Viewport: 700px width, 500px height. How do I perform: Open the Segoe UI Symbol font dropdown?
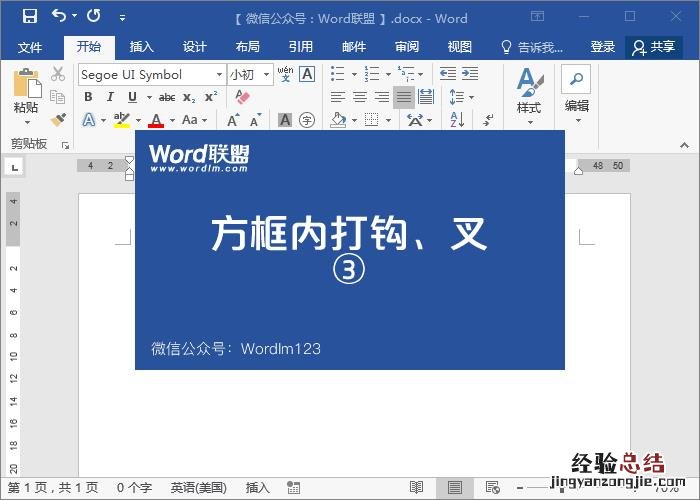click(219, 75)
